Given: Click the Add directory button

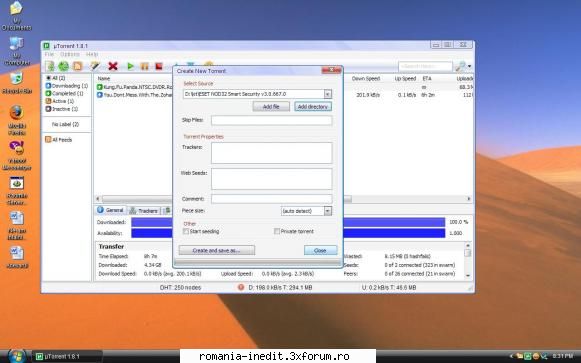Looking at the screenshot, I should (313, 107).
